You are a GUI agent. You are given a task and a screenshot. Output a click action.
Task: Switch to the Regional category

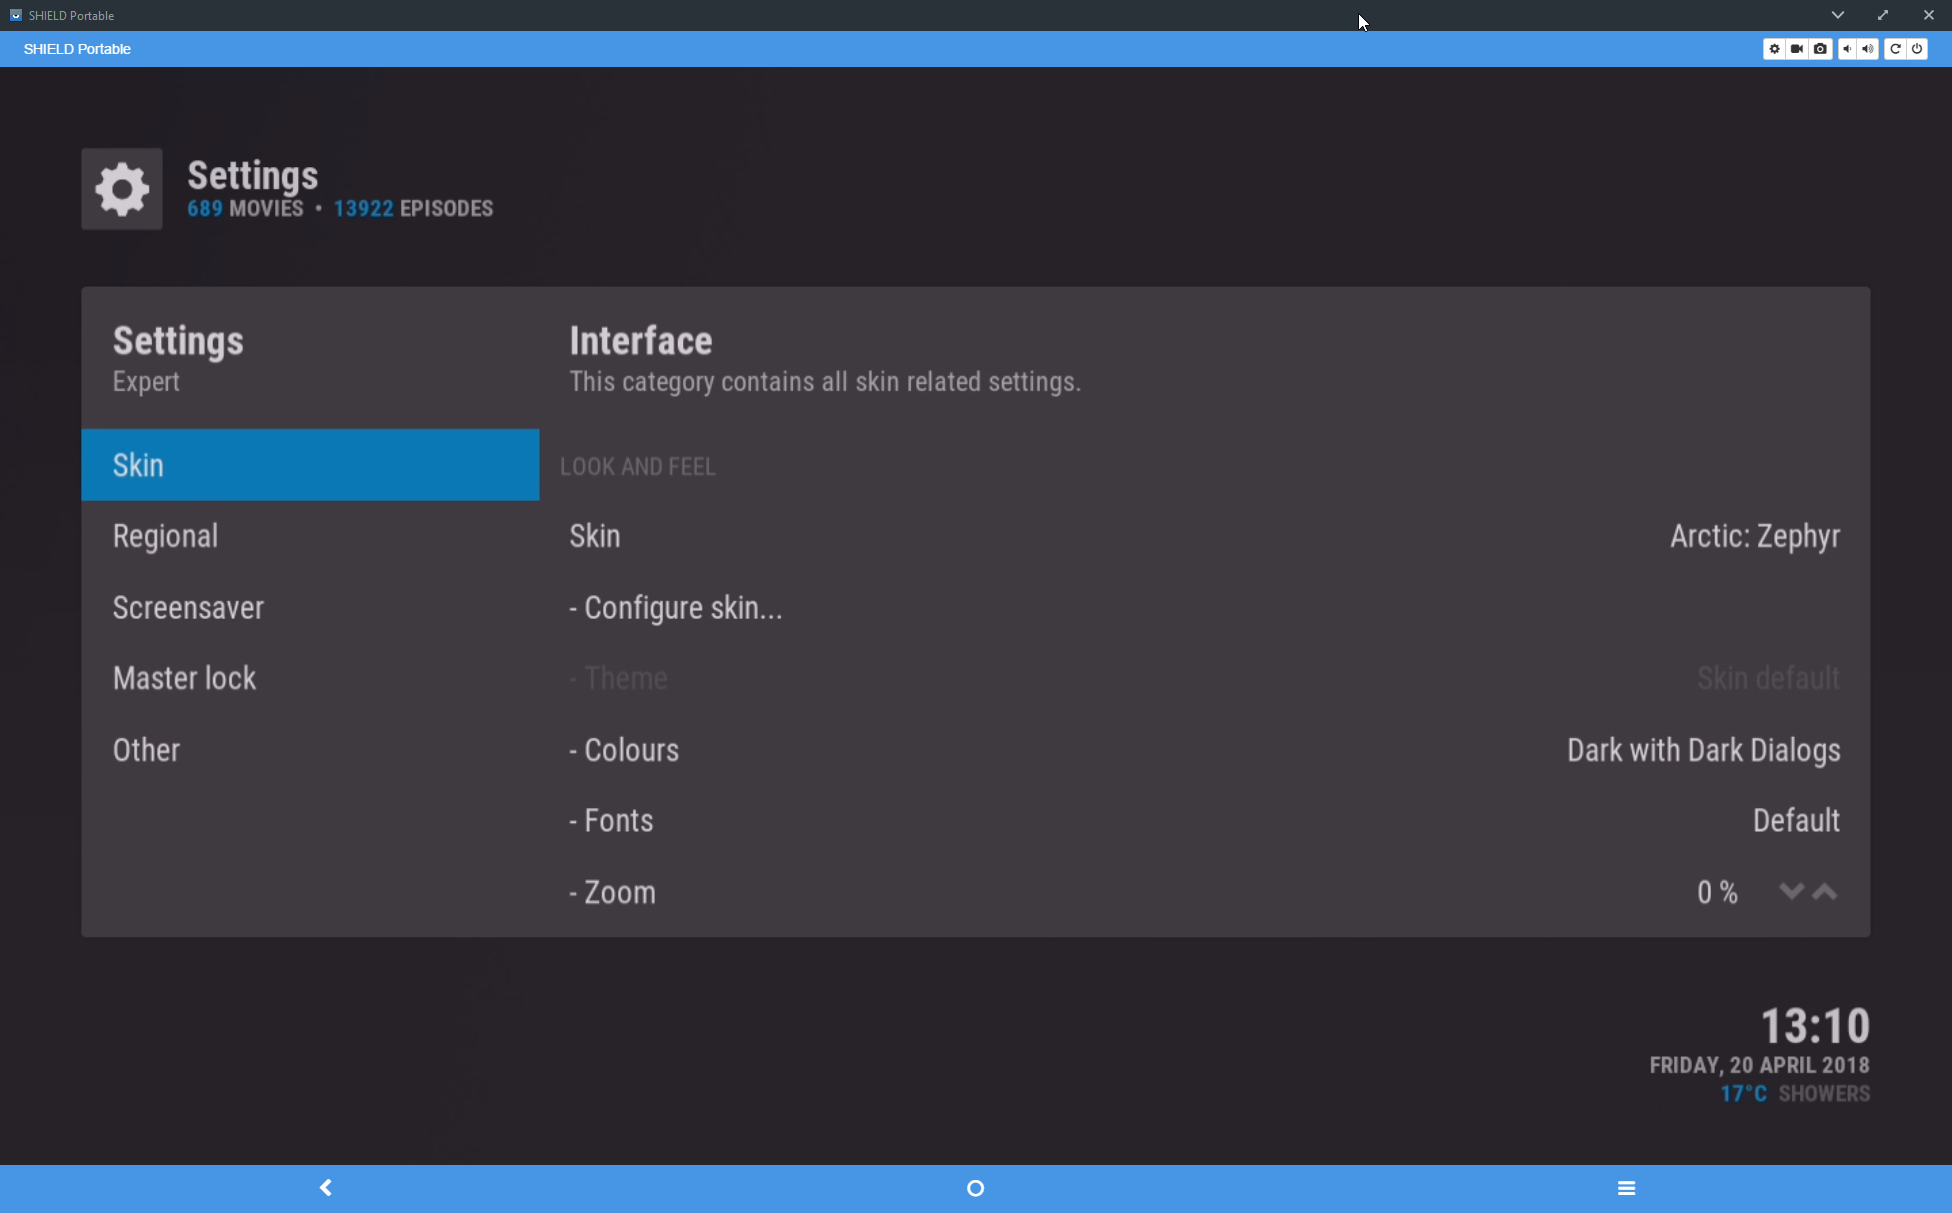pyautogui.click(x=310, y=536)
